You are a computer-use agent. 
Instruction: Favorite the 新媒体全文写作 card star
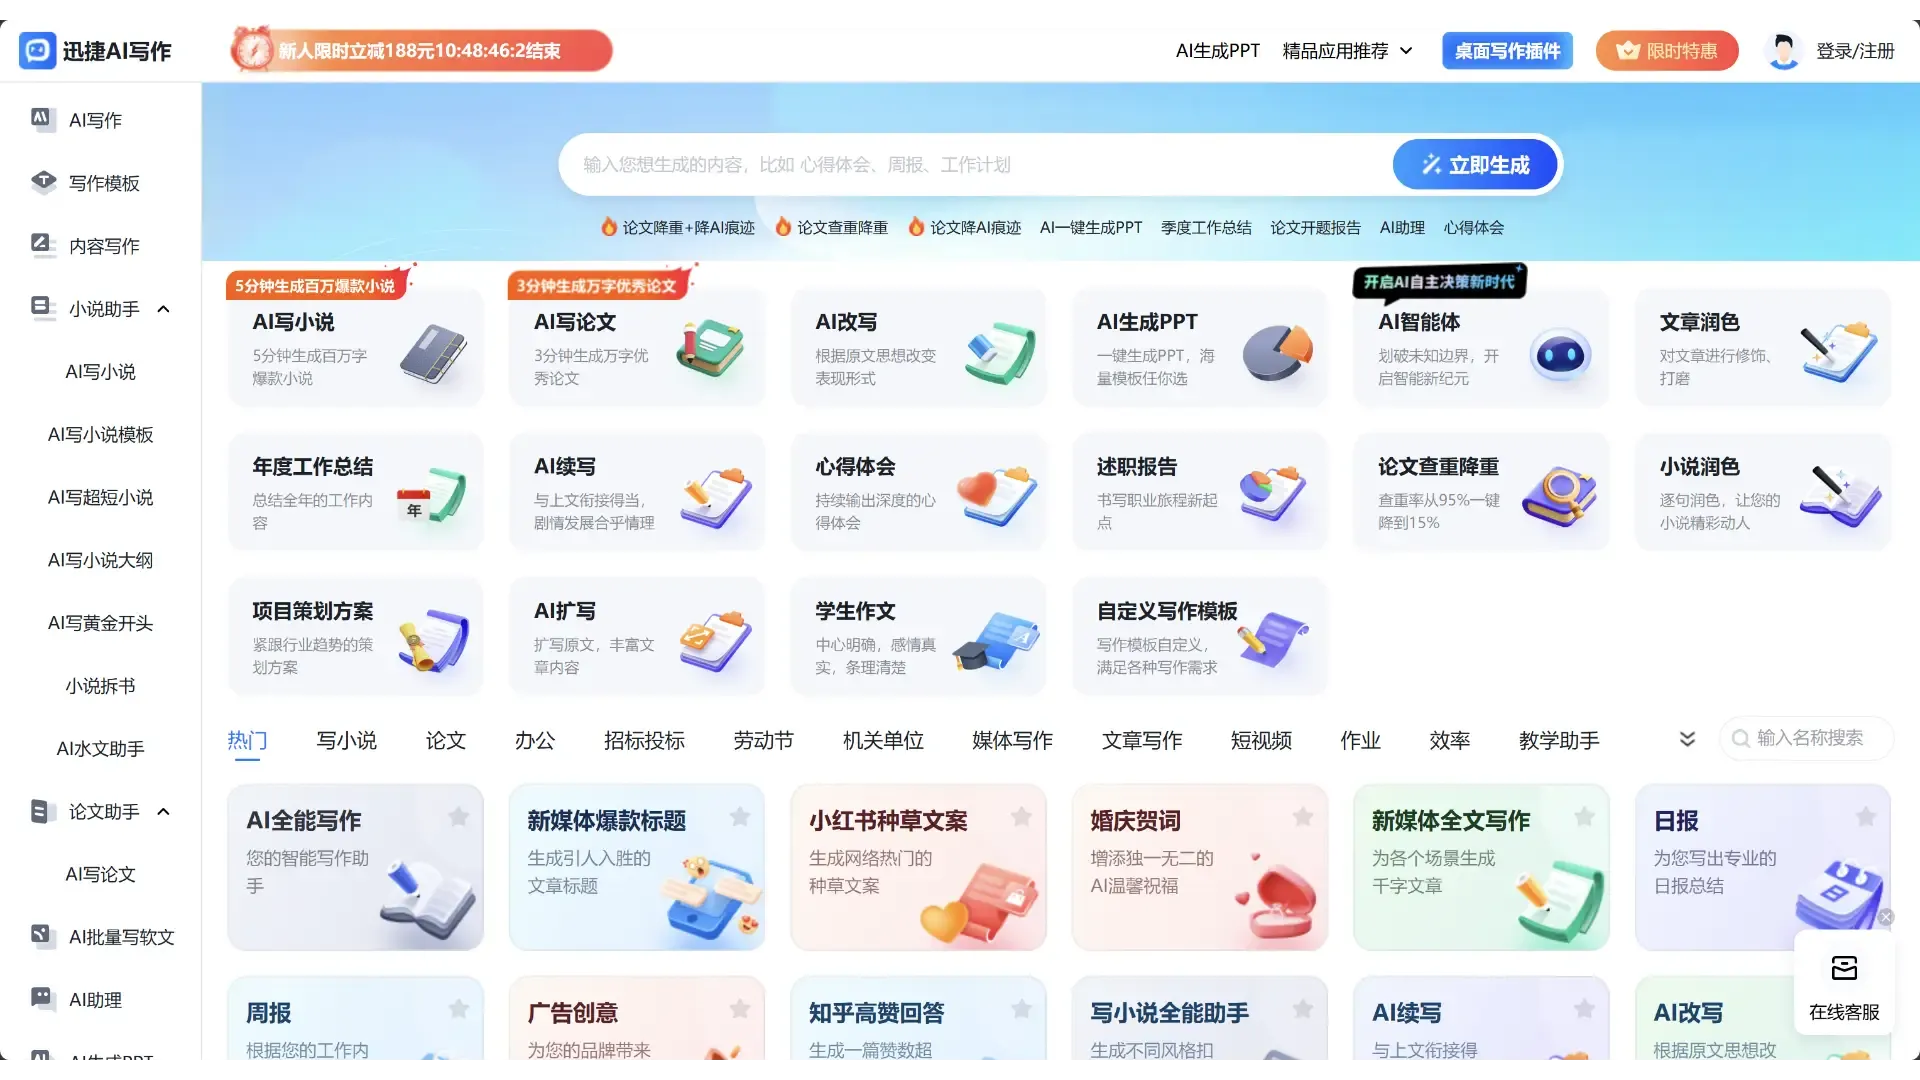coord(1584,817)
